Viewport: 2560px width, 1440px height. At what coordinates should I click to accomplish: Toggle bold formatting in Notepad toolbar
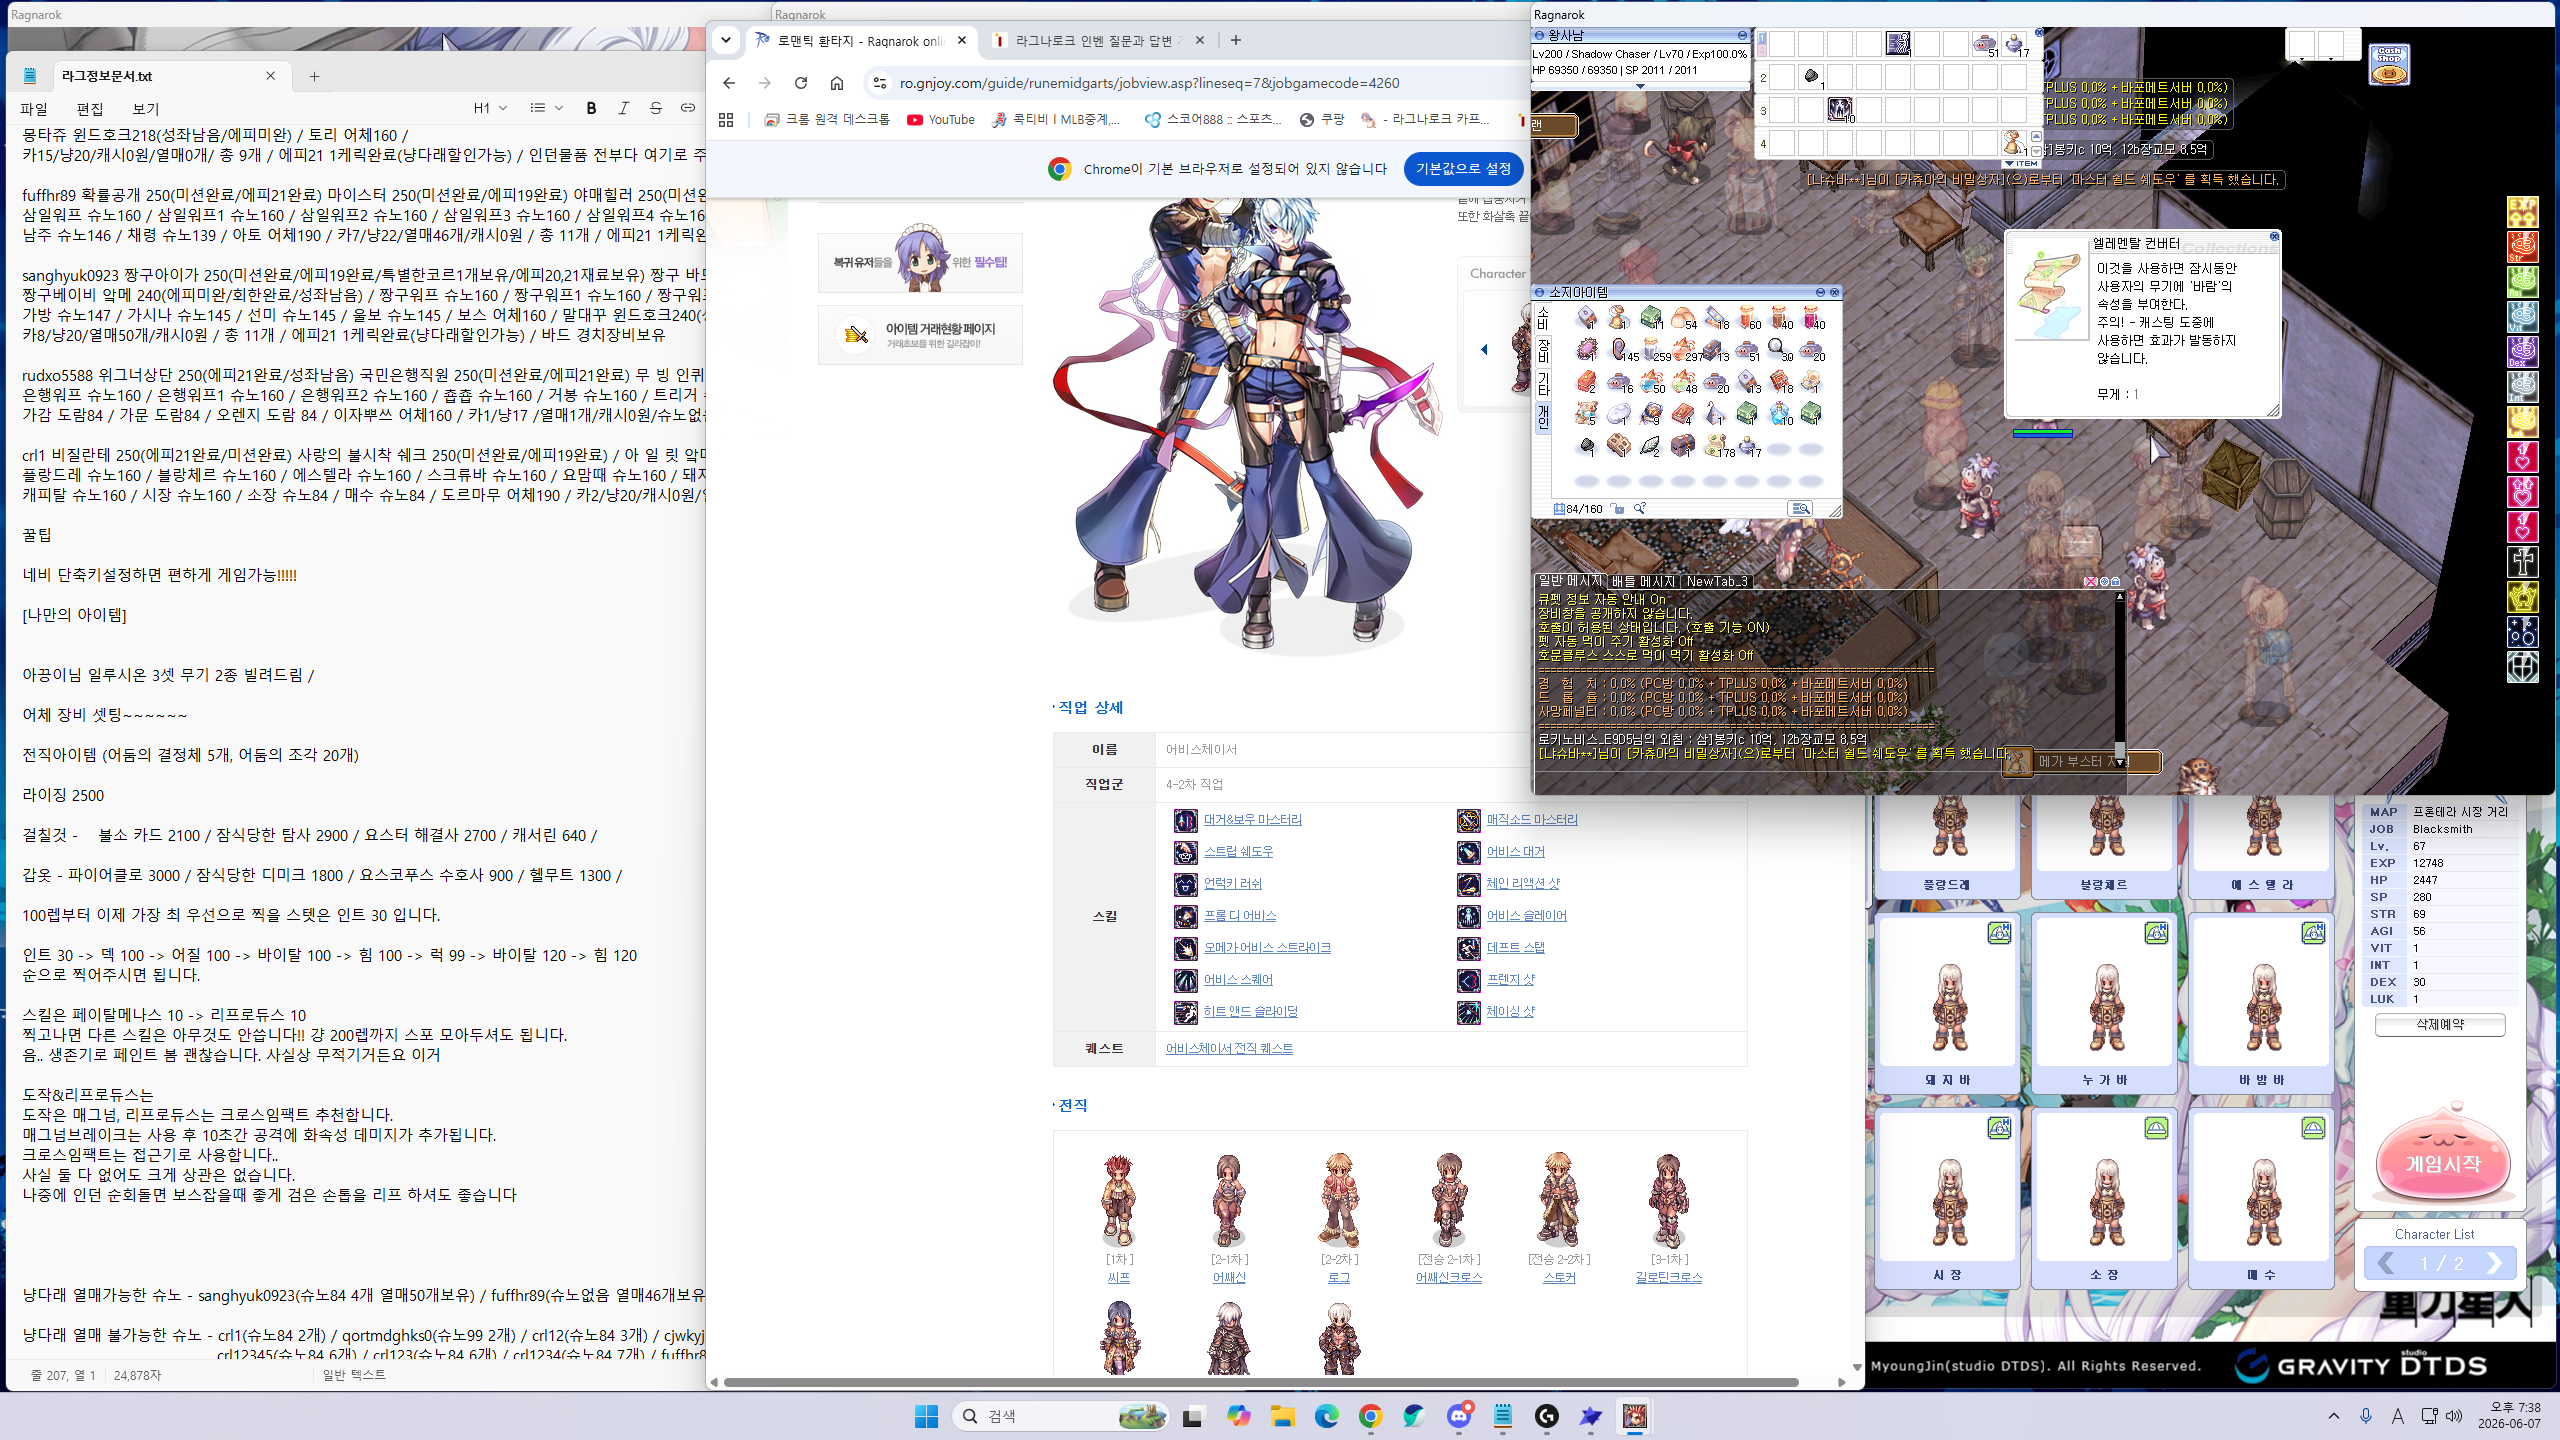[591, 108]
